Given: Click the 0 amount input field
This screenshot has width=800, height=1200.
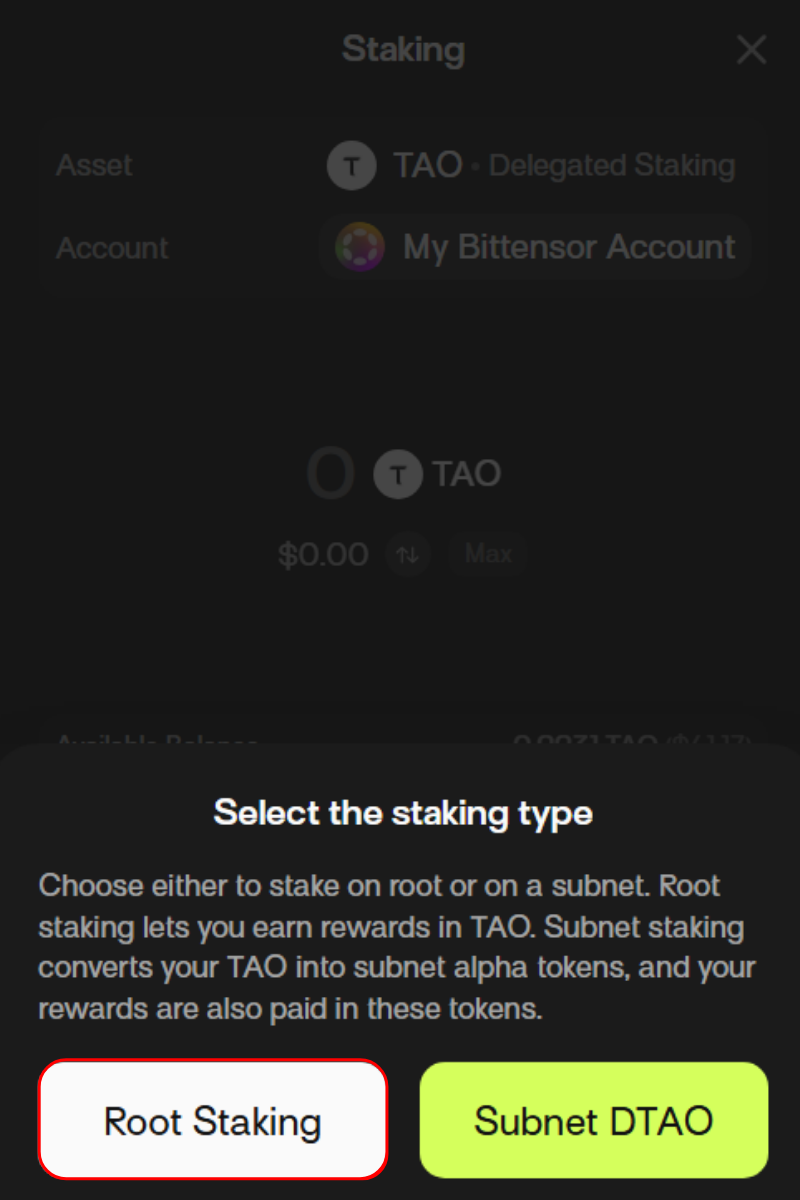Looking at the screenshot, I should click(330, 474).
